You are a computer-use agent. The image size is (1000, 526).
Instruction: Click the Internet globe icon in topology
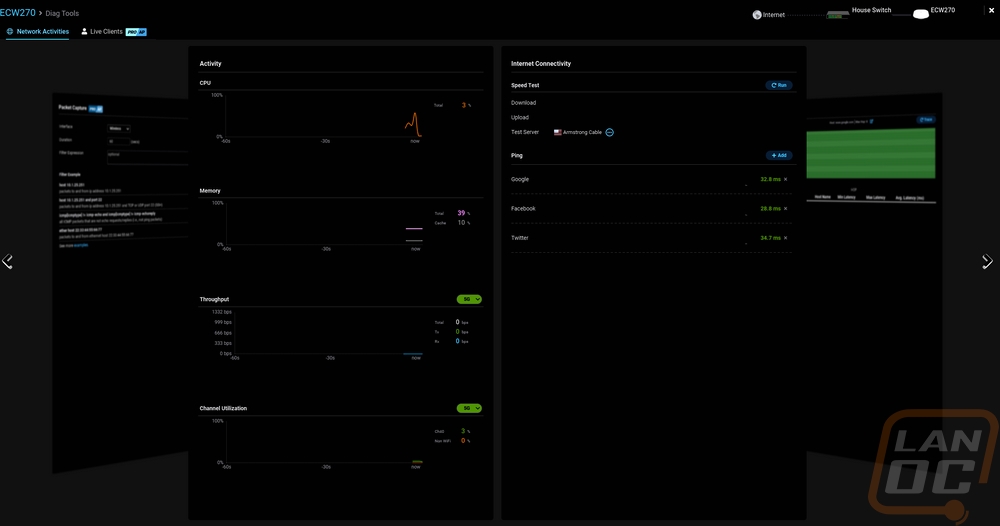pyautogui.click(x=757, y=15)
